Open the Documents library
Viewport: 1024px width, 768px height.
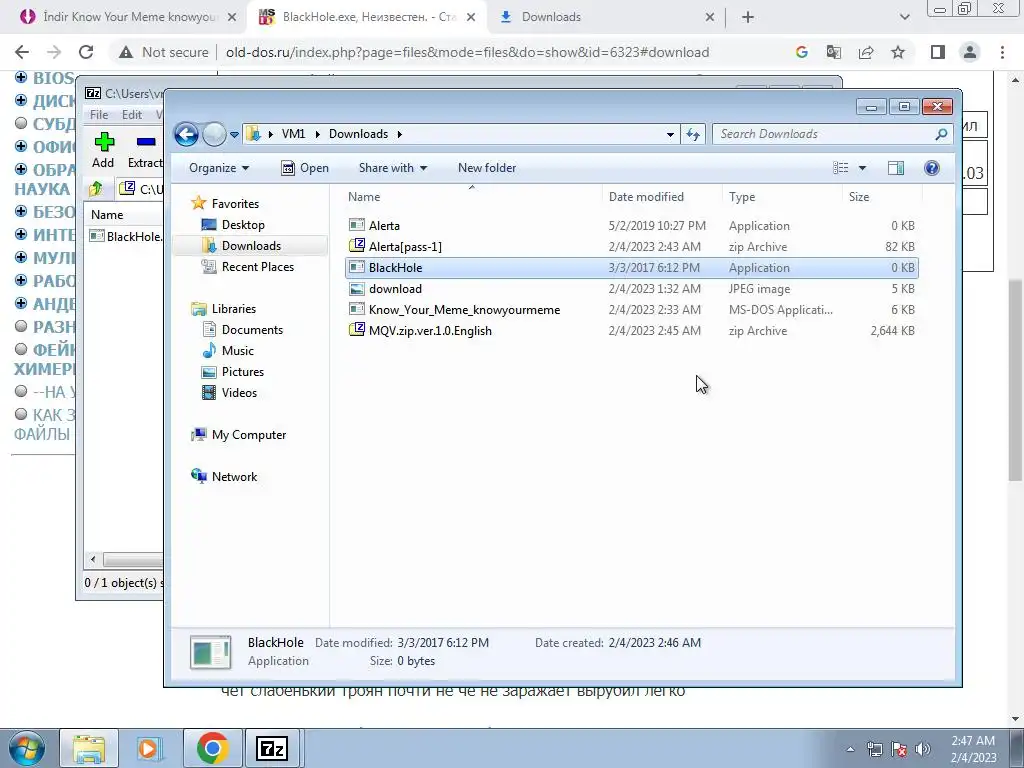(x=242, y=330)
